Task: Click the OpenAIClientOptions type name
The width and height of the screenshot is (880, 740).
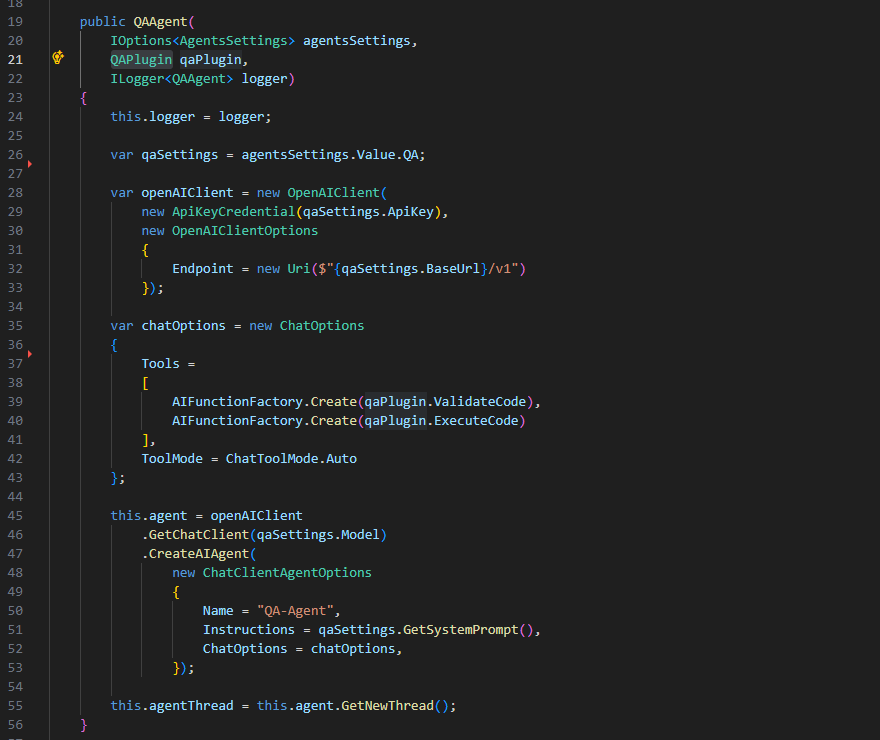Action: click(x=245, y=231)
